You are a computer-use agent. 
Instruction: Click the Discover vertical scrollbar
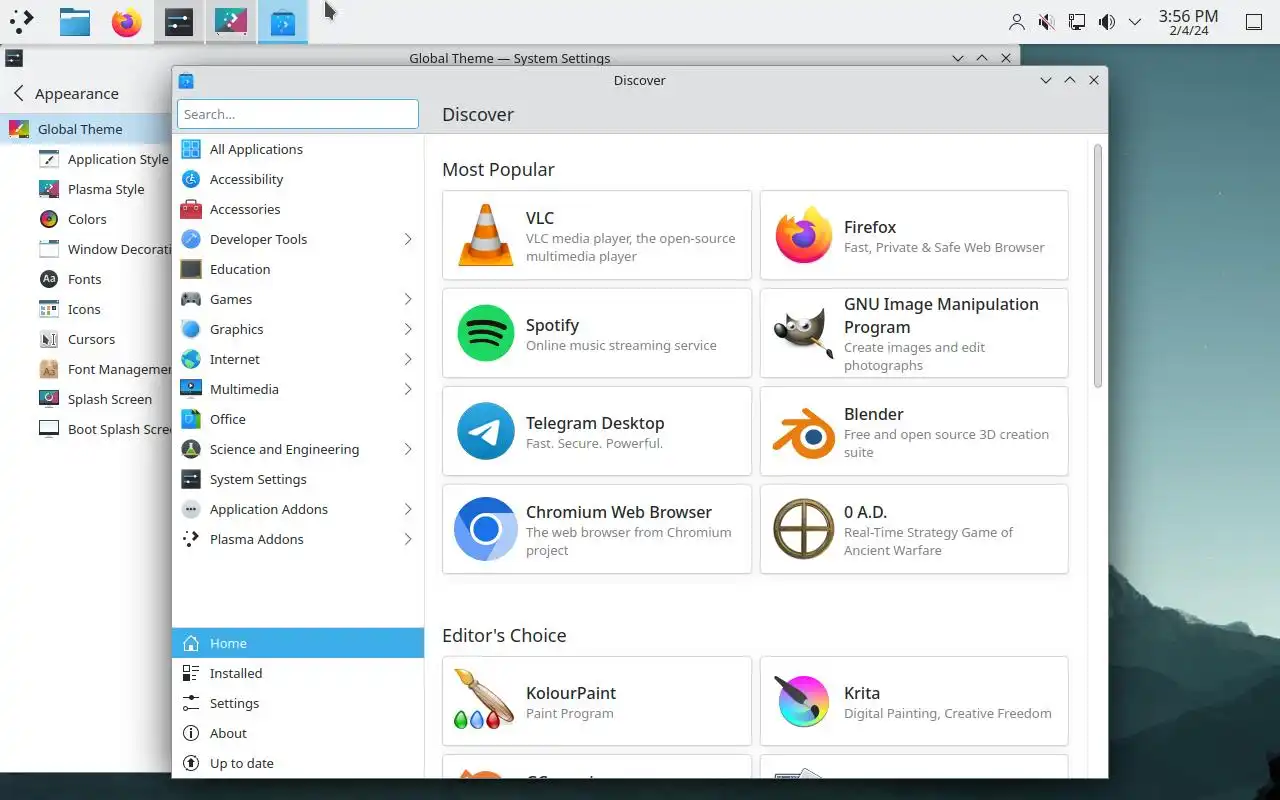[x=1098, y=266]
